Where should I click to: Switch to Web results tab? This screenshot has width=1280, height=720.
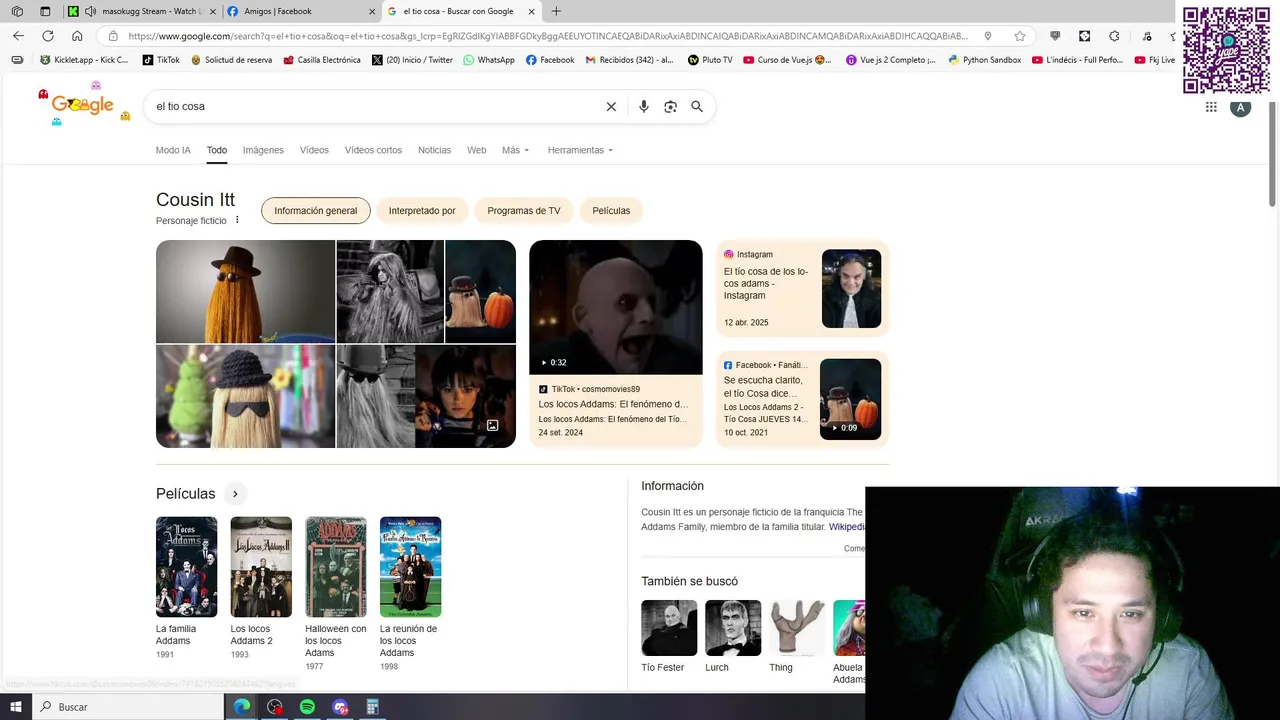tap(476, 150)
